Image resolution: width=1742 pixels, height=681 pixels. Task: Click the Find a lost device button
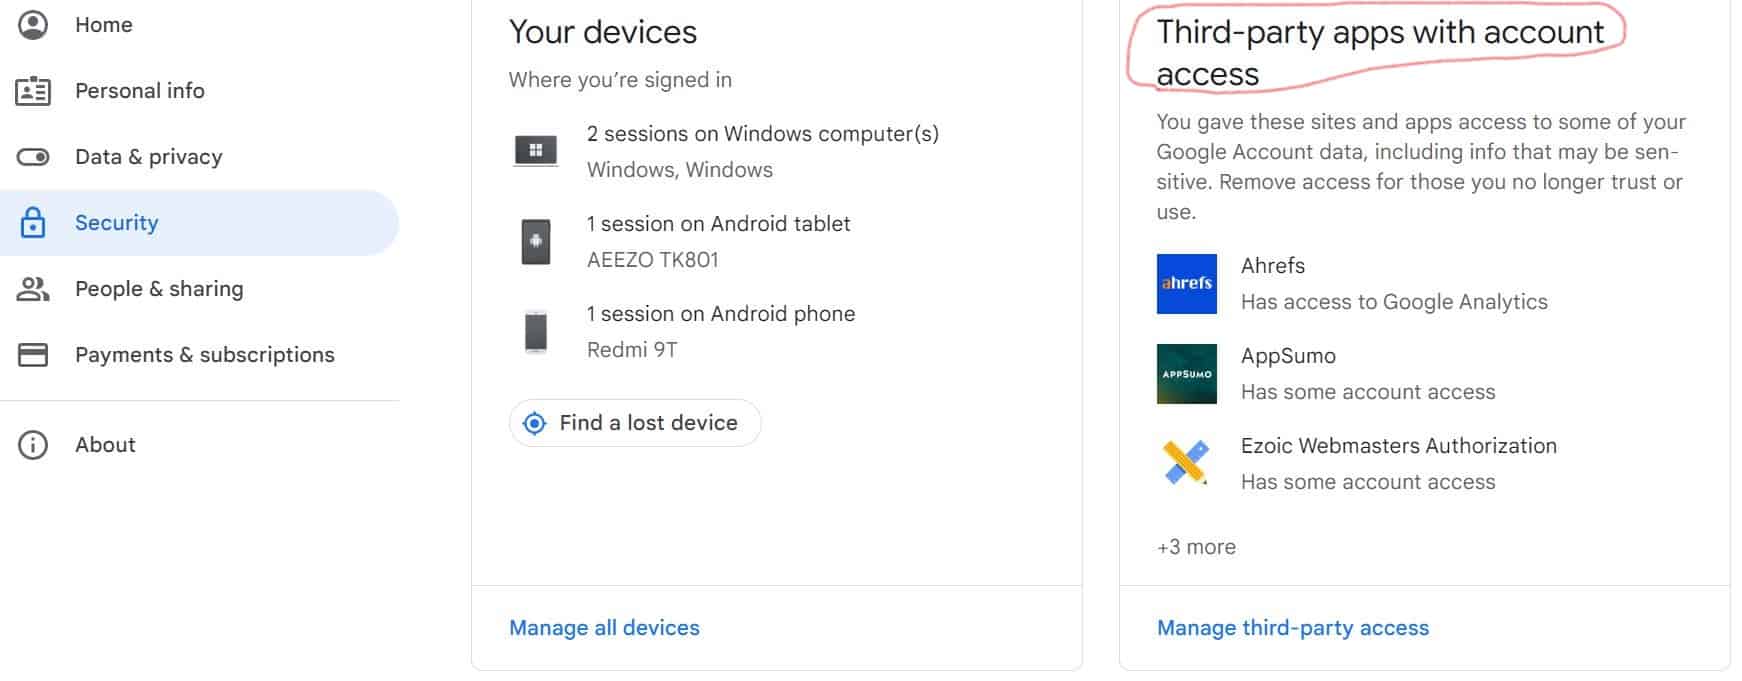[635, 423]
